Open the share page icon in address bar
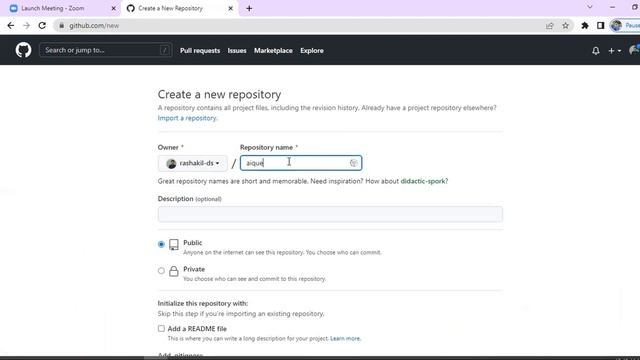 pos(549,26)
